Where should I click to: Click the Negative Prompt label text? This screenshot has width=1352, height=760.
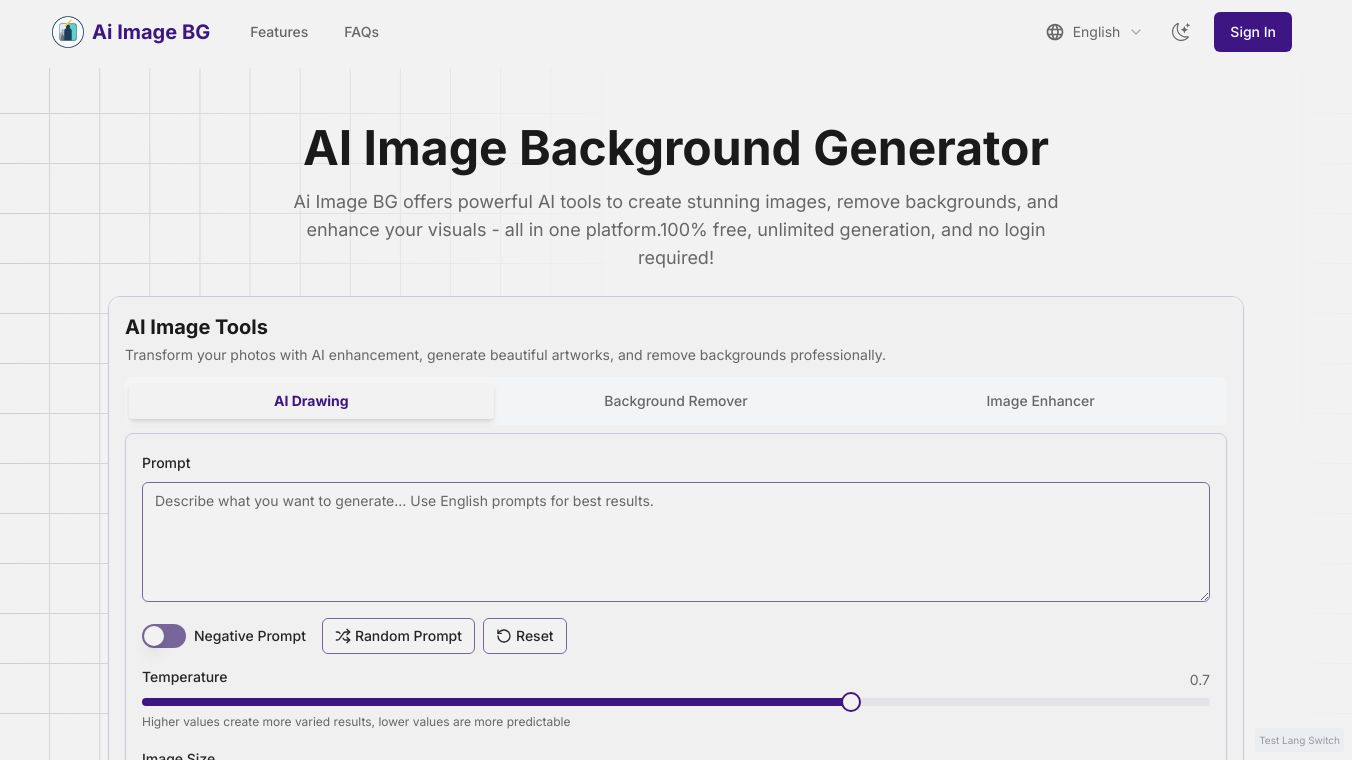coord(250,636)
